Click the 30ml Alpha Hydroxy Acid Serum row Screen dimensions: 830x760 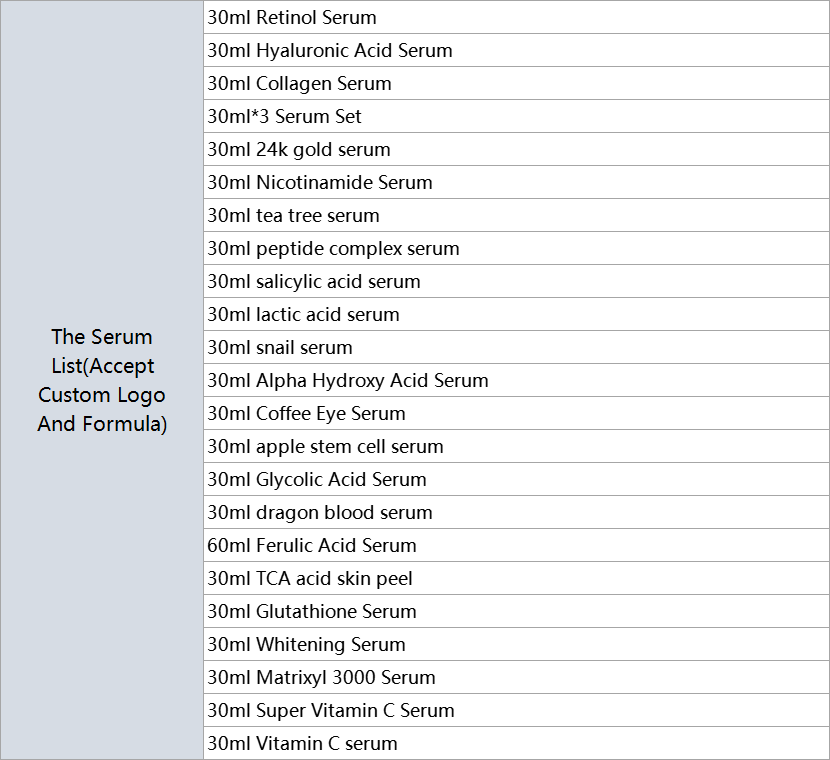[x=517, y=380]
